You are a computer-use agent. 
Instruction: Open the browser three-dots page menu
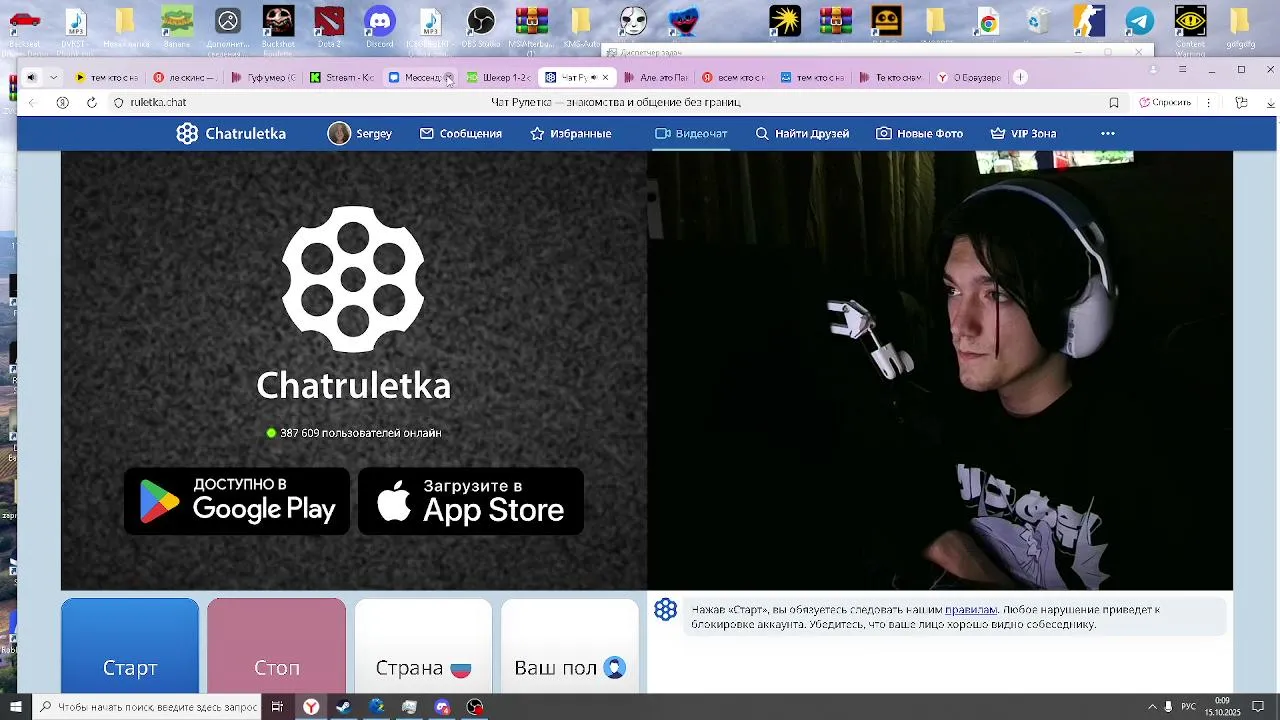[x=1209, y=103]
